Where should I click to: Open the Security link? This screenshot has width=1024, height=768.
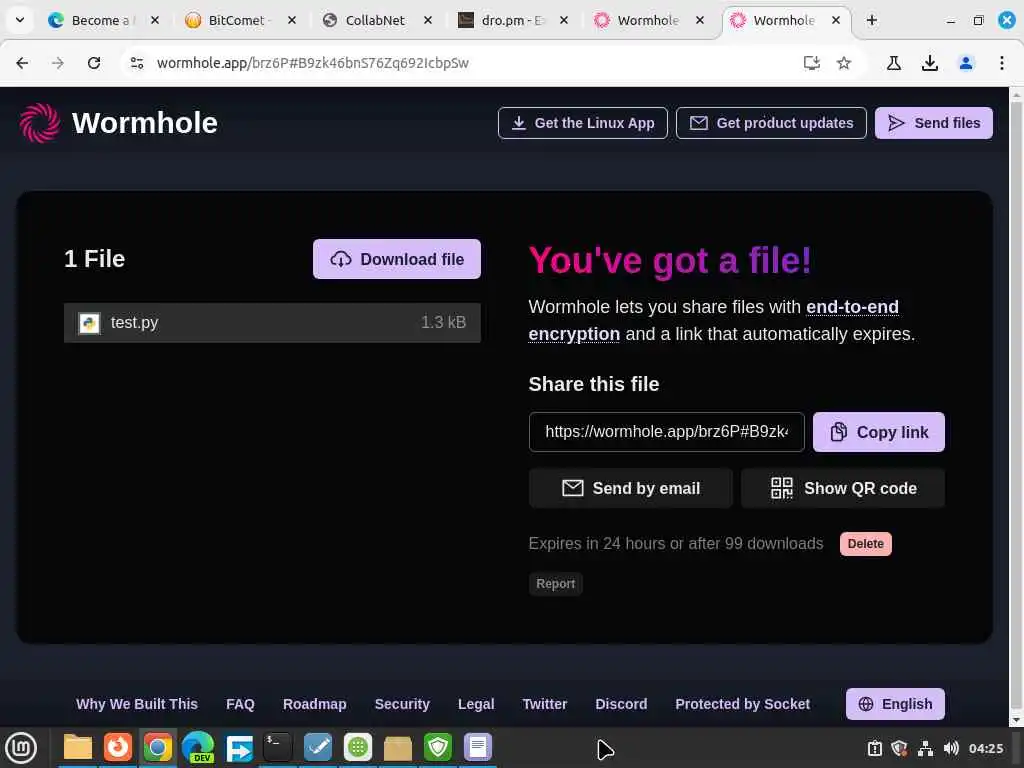click(x=402, y=704)
